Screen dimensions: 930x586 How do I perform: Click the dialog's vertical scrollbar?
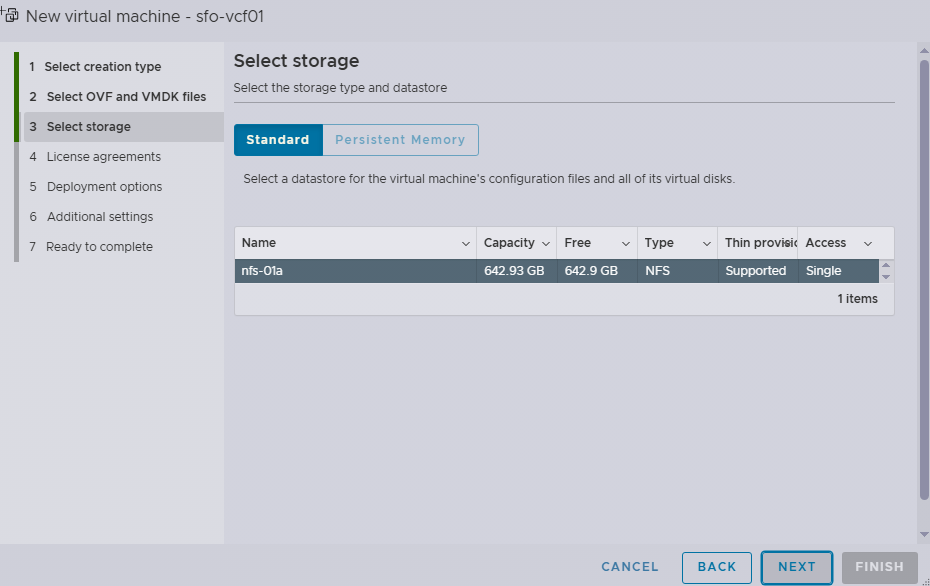click(923, 280)
